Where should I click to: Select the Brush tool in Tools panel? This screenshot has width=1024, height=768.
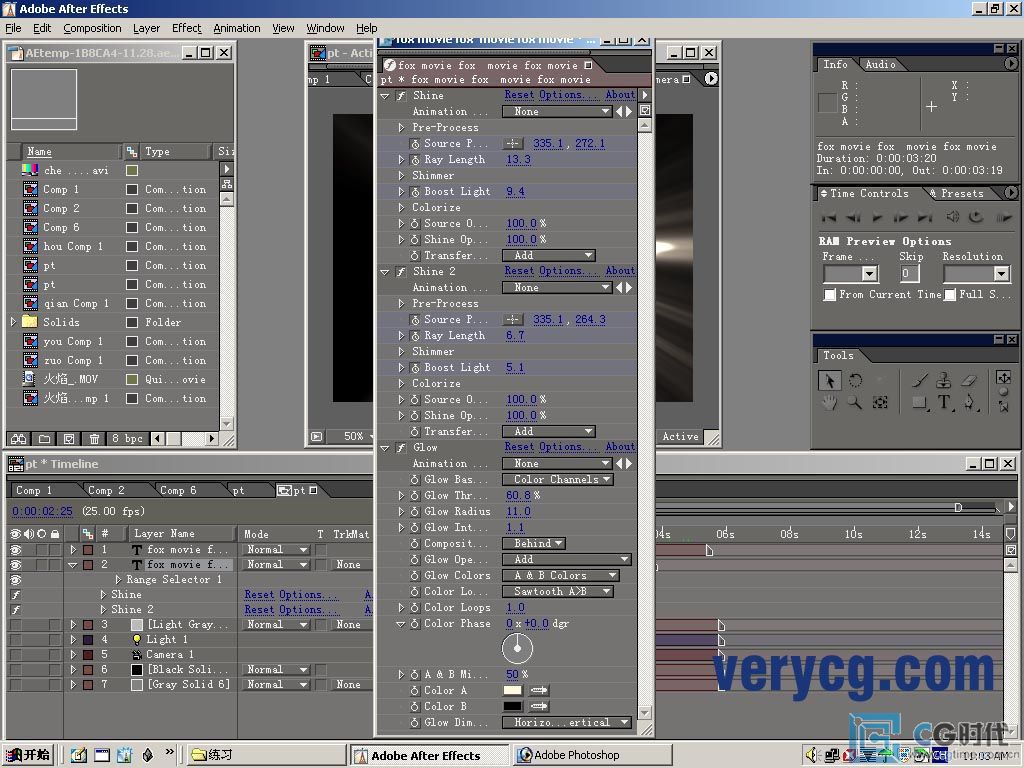920,380
